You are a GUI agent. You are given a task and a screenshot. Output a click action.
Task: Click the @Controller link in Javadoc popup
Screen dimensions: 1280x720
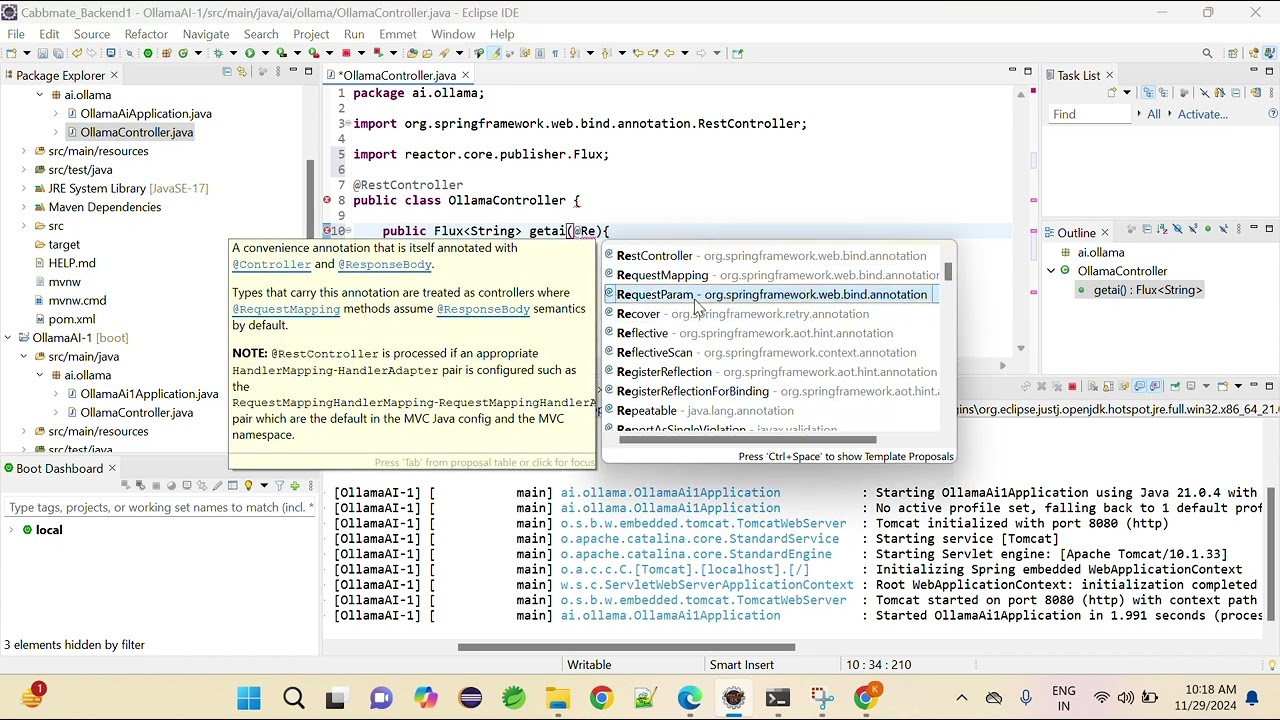pyautogui.click(x=272, y=265)
